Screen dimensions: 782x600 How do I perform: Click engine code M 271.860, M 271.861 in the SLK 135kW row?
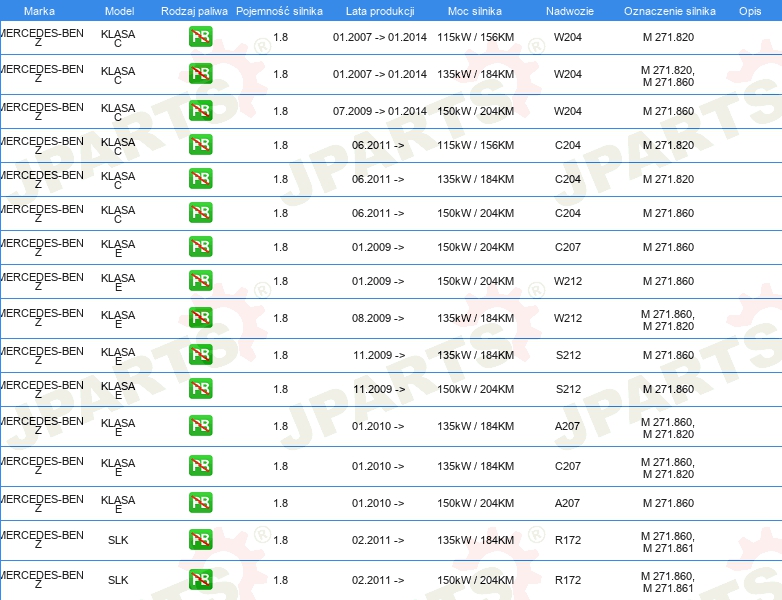click(668, 542)
